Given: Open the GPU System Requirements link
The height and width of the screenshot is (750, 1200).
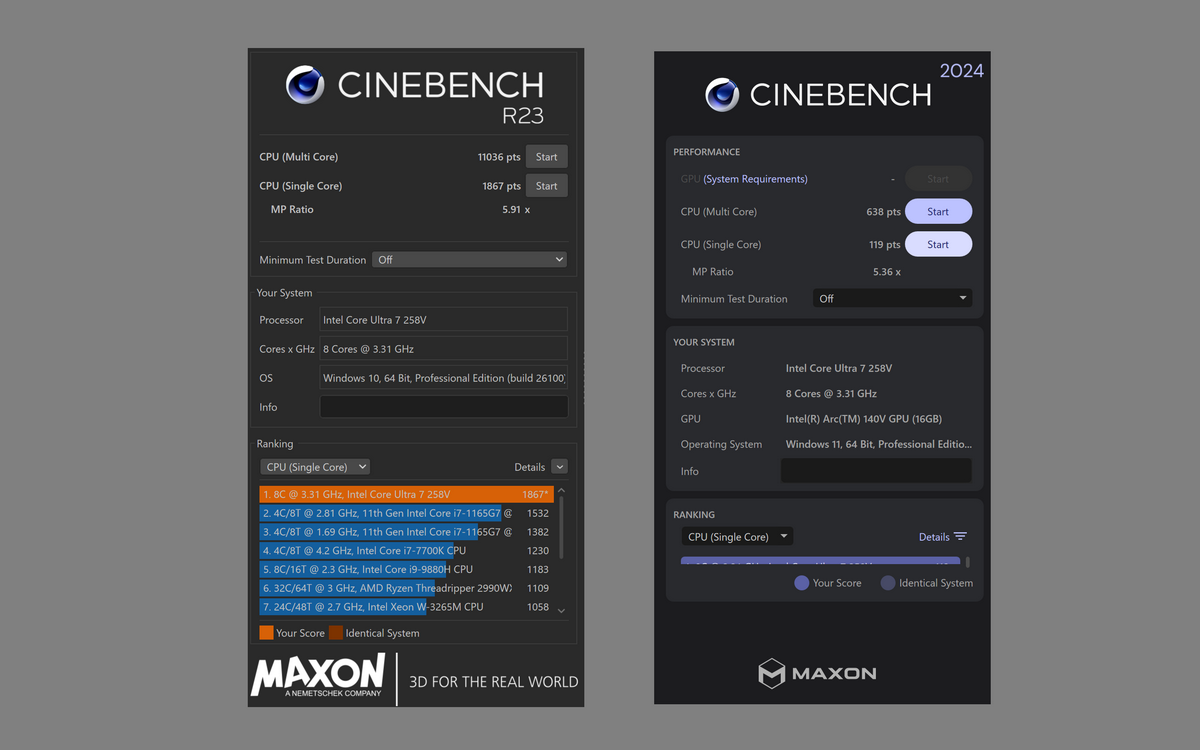Looking at the screenshot, I should [755, 179].
